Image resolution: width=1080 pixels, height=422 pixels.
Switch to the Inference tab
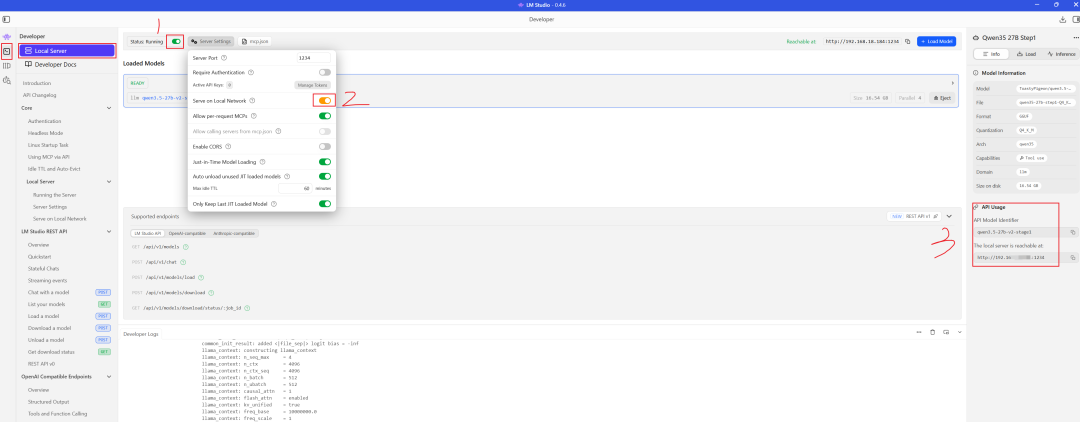pyautogui.click(x=1061, y=54)
